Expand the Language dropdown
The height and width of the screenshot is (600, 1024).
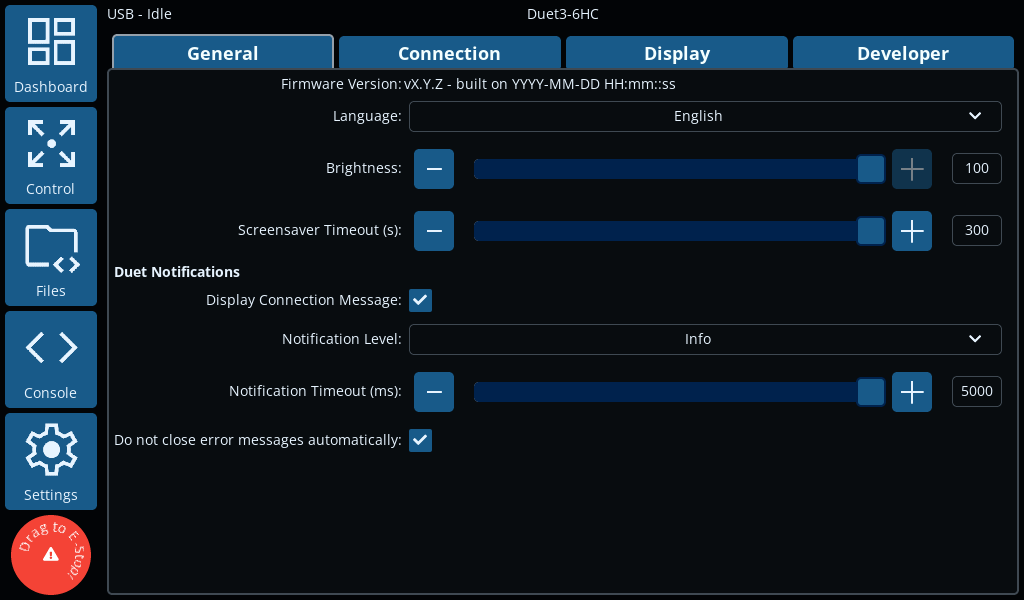[x=705, y=116]
